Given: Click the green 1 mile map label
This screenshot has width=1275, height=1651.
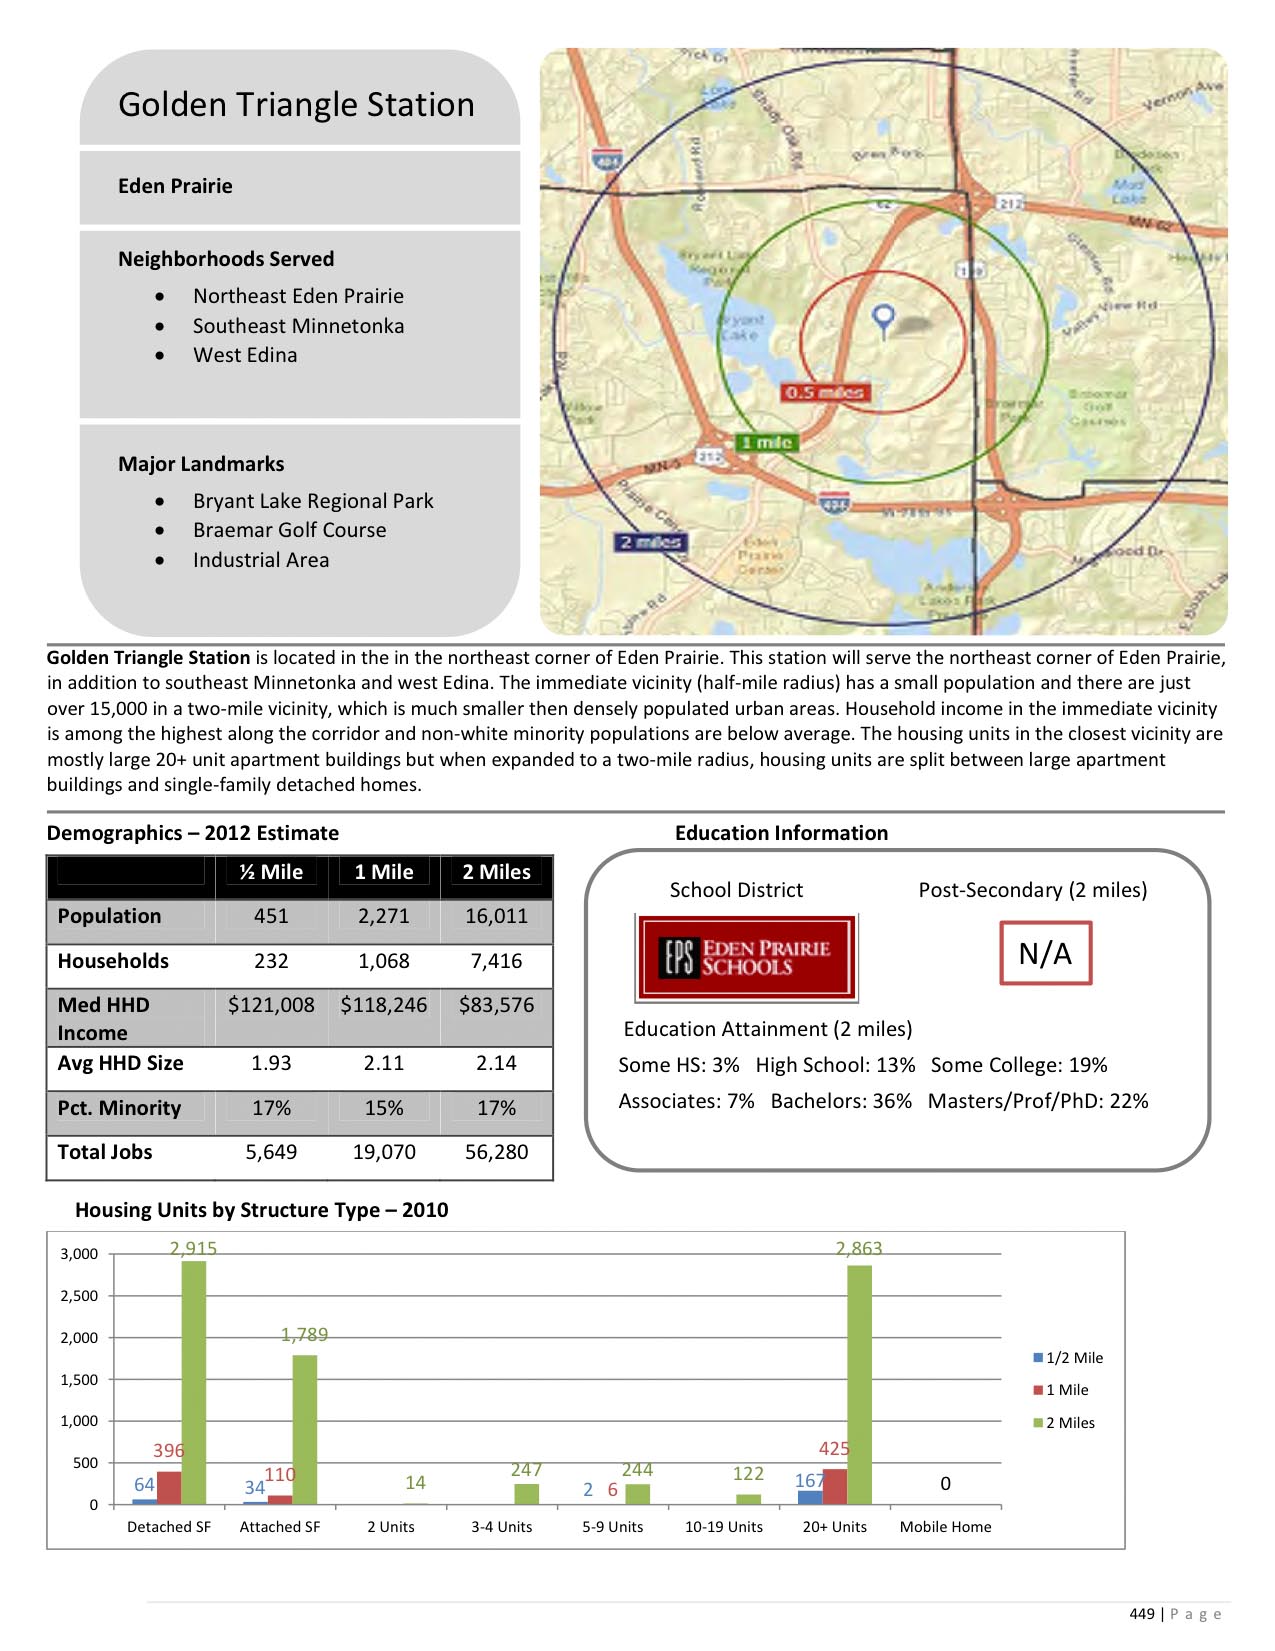Looking at the screenshot, I should [x=767, y=442].
